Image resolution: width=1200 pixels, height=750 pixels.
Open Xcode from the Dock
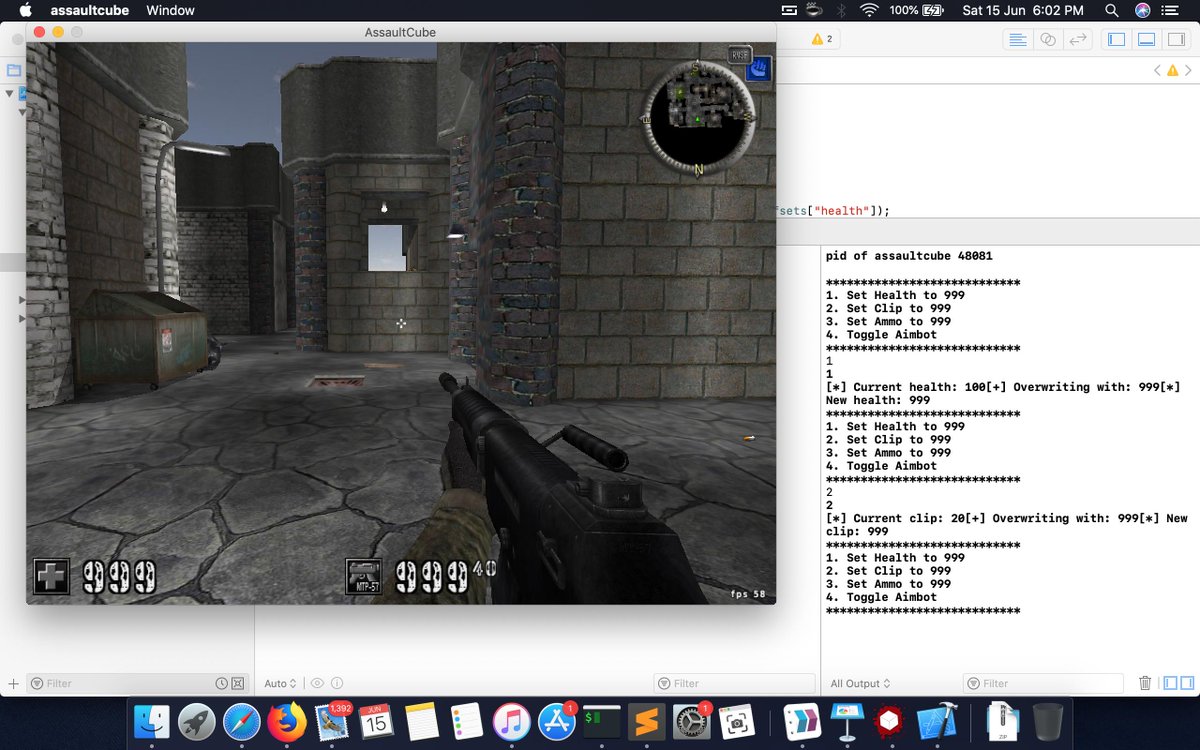pyautogui.click(x=937, y=721)
